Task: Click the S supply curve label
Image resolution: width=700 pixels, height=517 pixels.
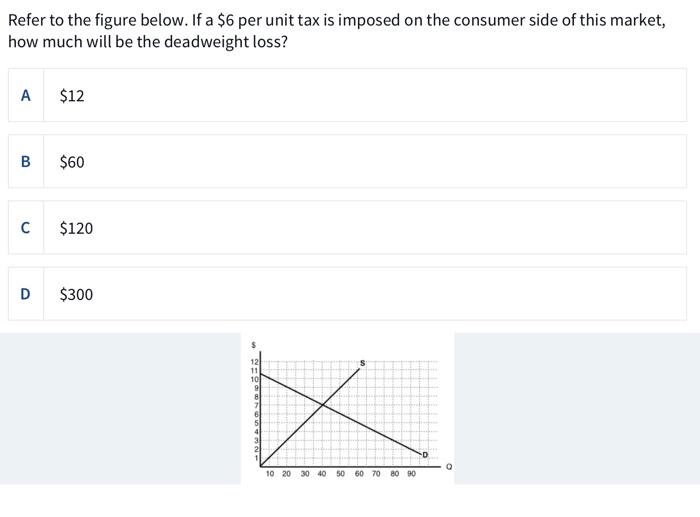Action: point(362,363)
